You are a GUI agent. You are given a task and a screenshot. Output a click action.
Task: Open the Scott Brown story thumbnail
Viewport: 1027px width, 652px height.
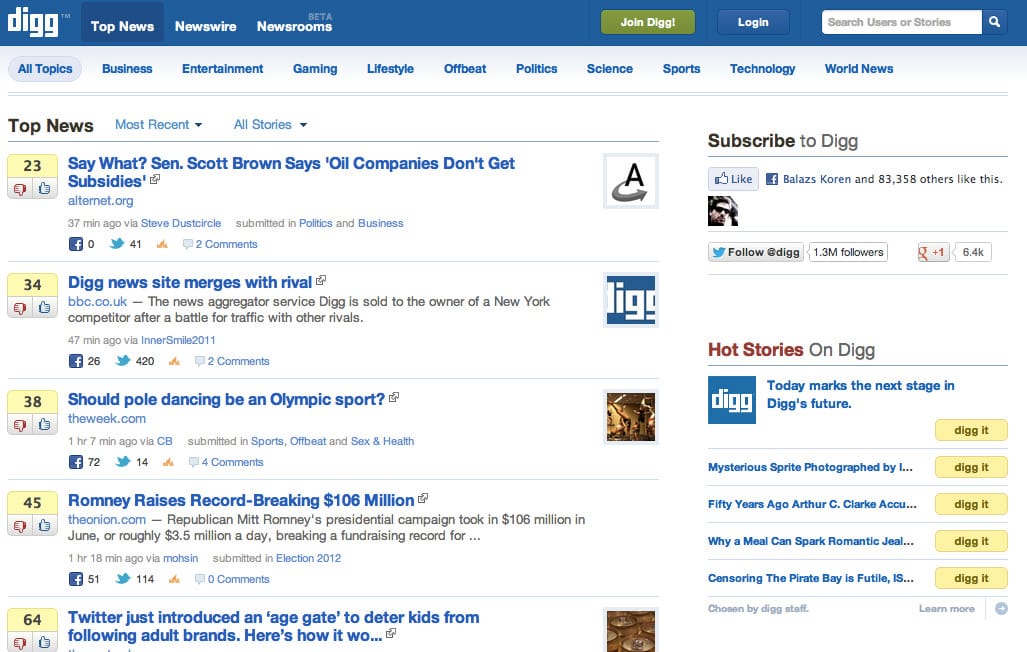(x=631, y=182)
